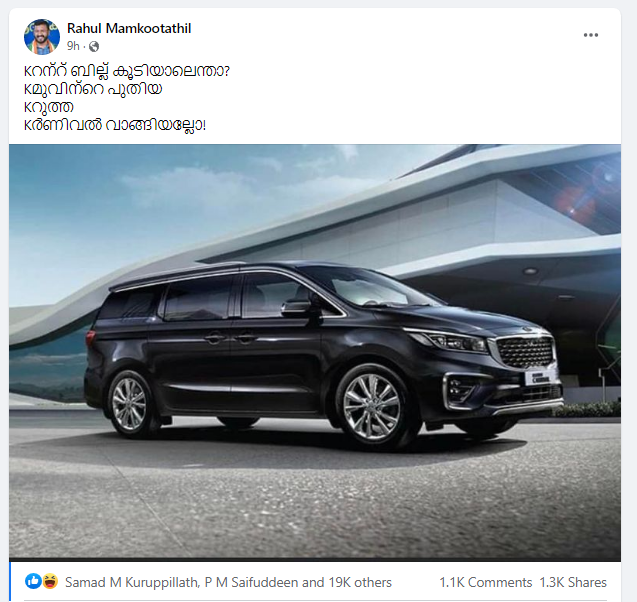The image size is (637, 602).
Task: Click Samad M Kuruppillath's name
Action: tap(131, 582)
